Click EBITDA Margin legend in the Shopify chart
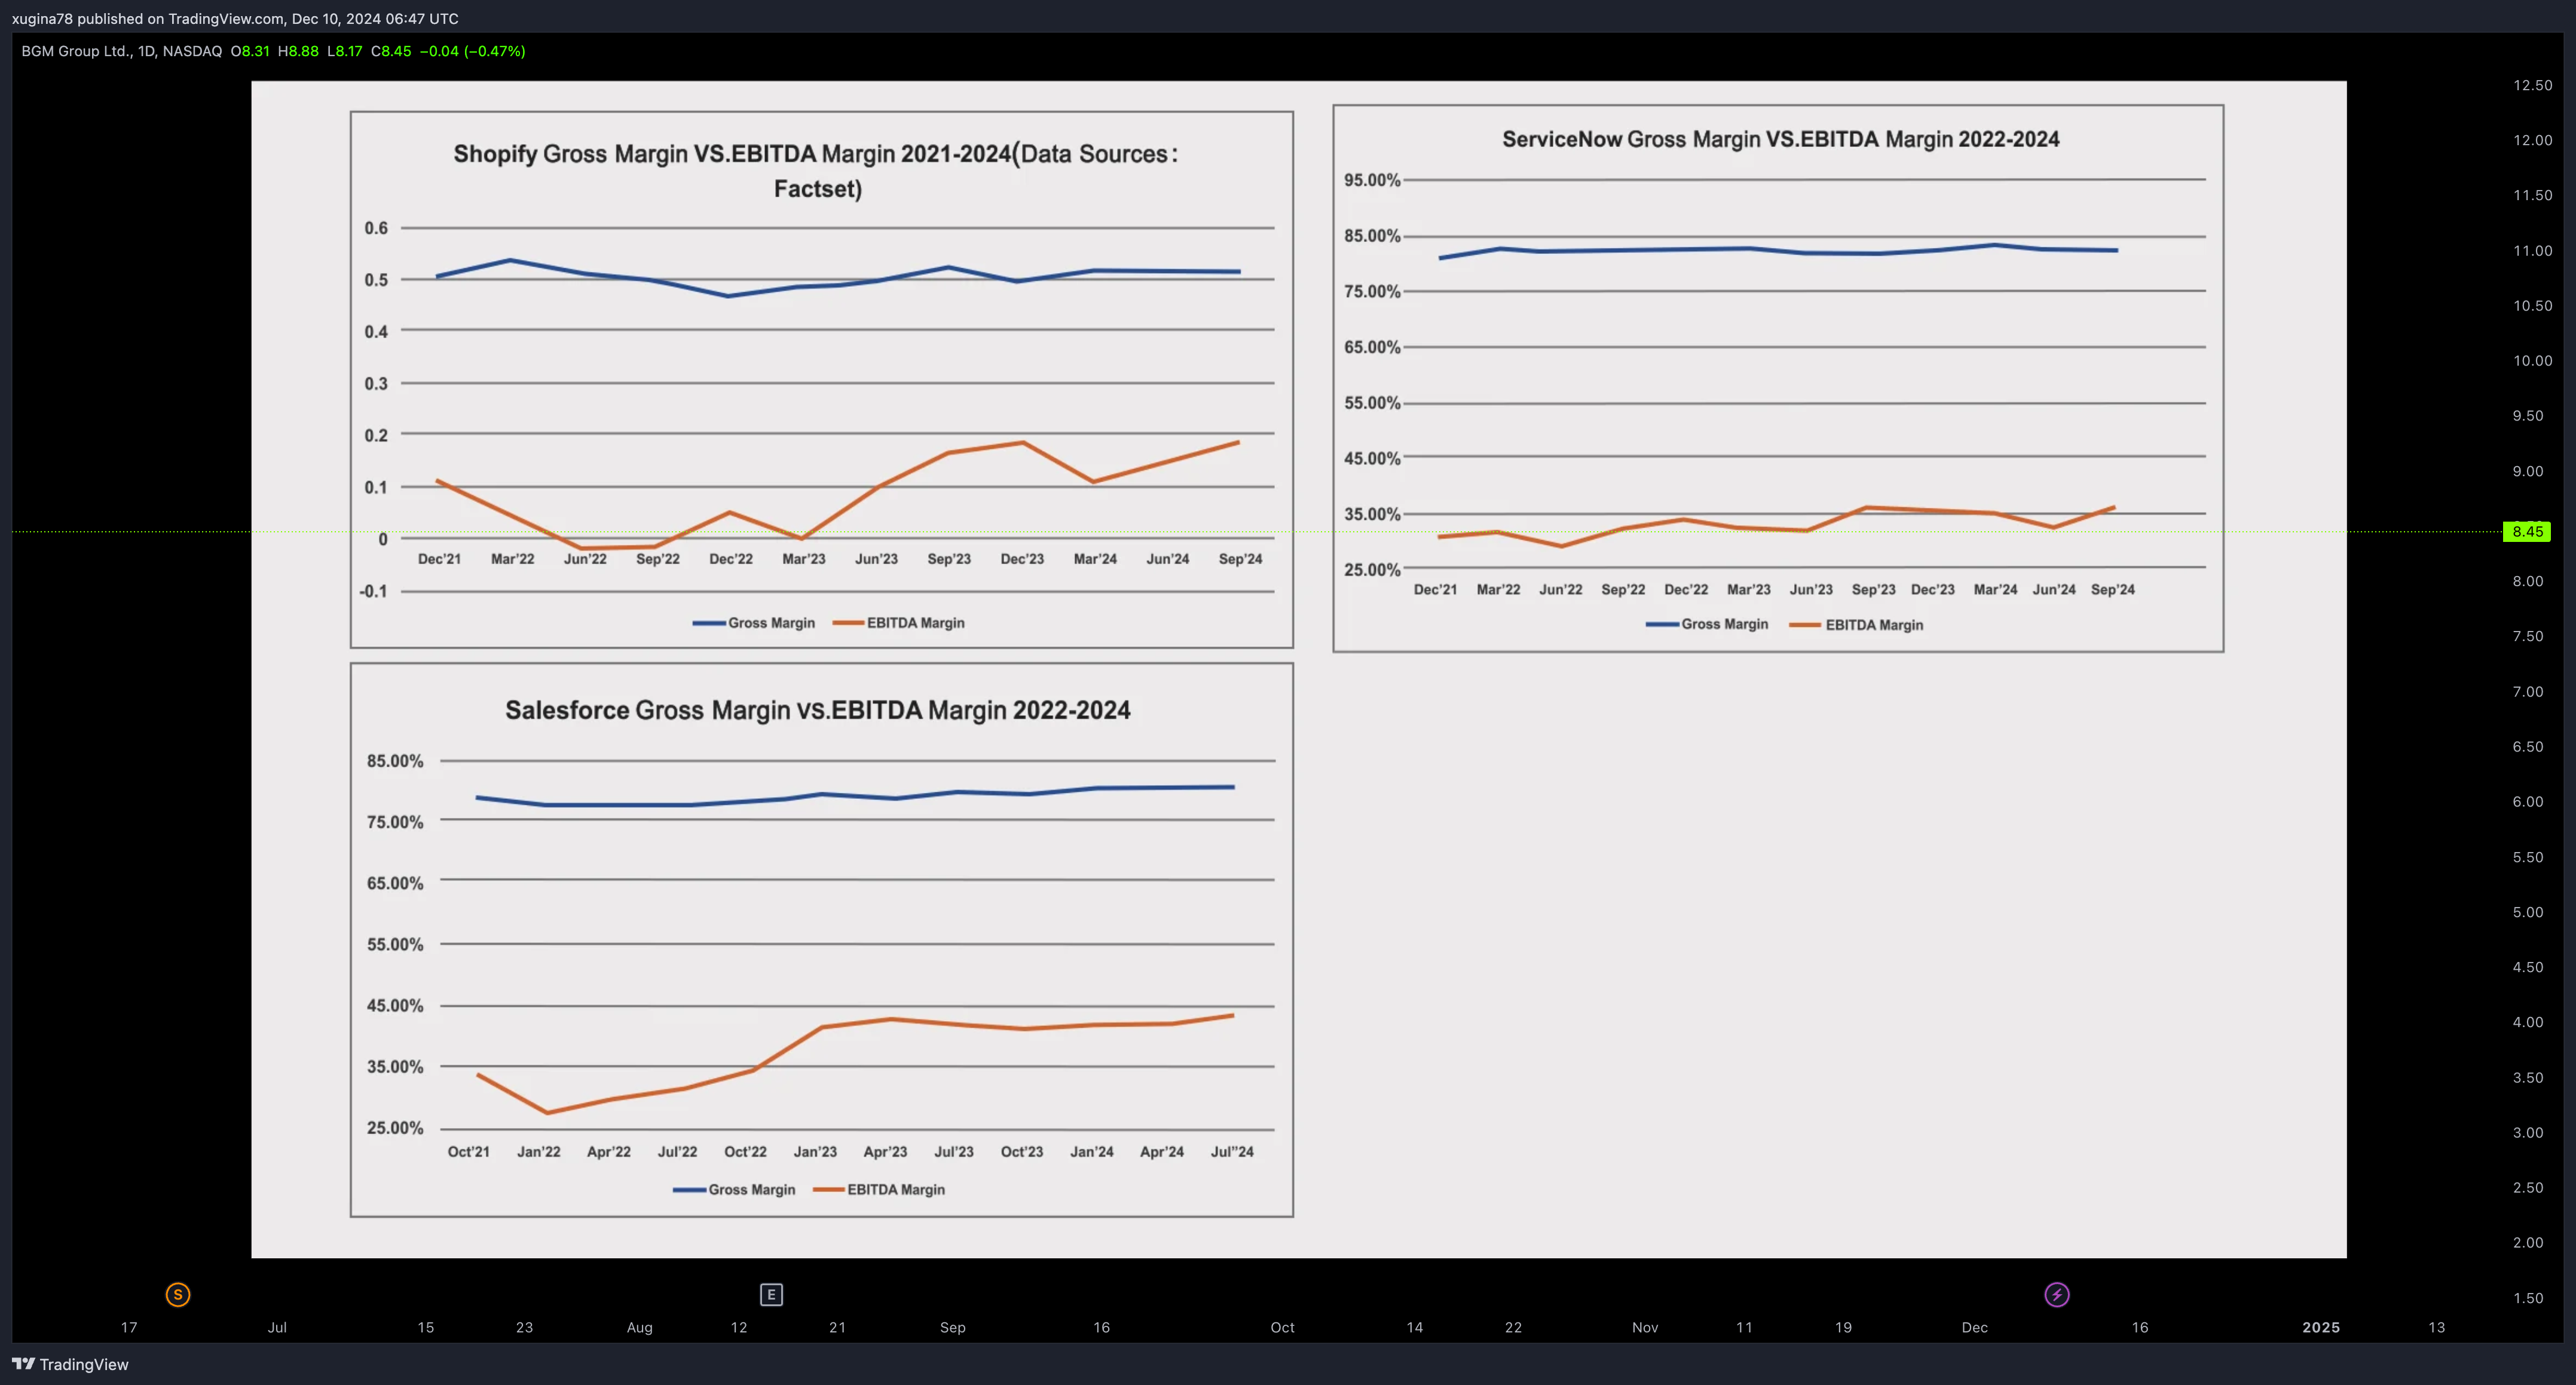 [x=899, y=623]
